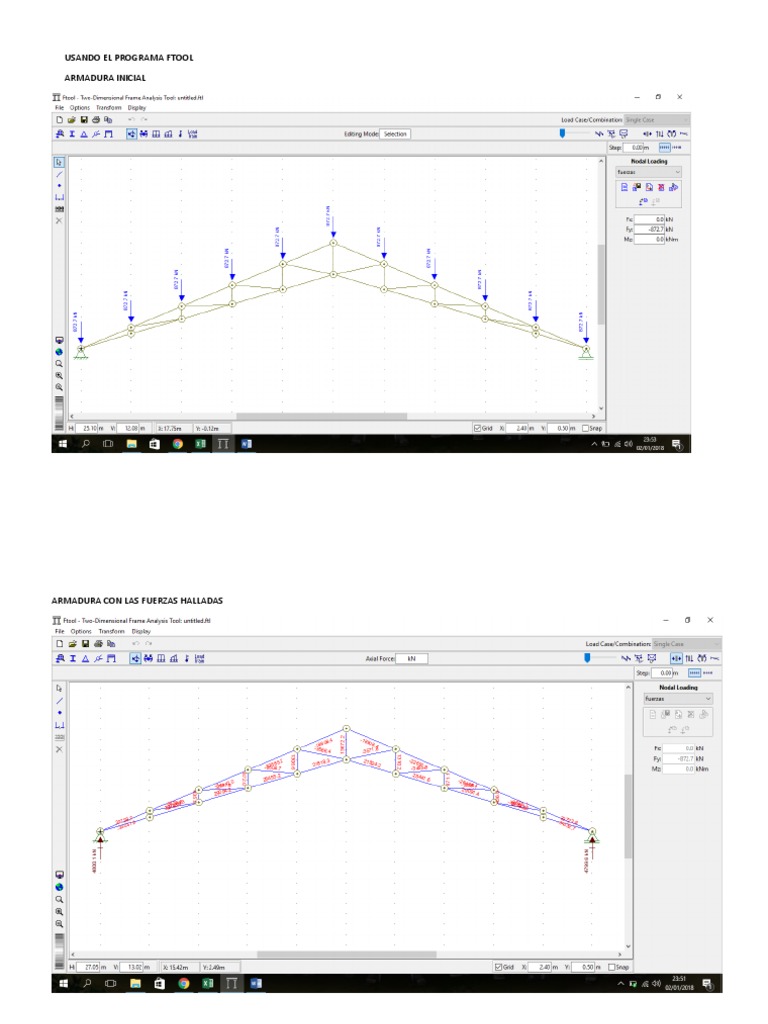The width and height of the screenshot is (768, 1024).
Task: Open material parameters tool in Armadura Inicial window
Action: pos(59,134)
